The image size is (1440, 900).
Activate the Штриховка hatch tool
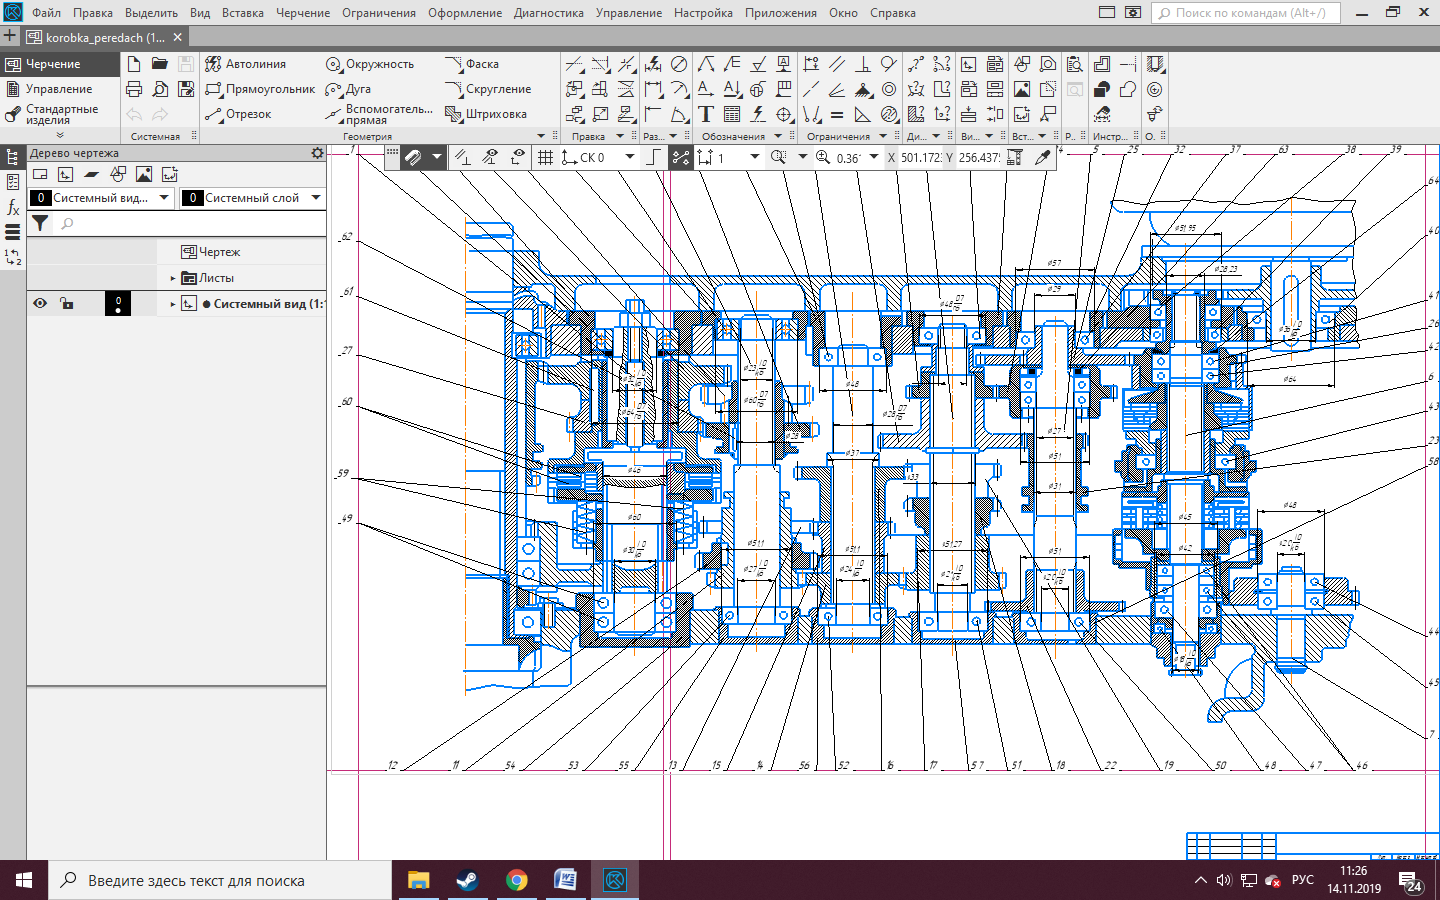point(486,114)
